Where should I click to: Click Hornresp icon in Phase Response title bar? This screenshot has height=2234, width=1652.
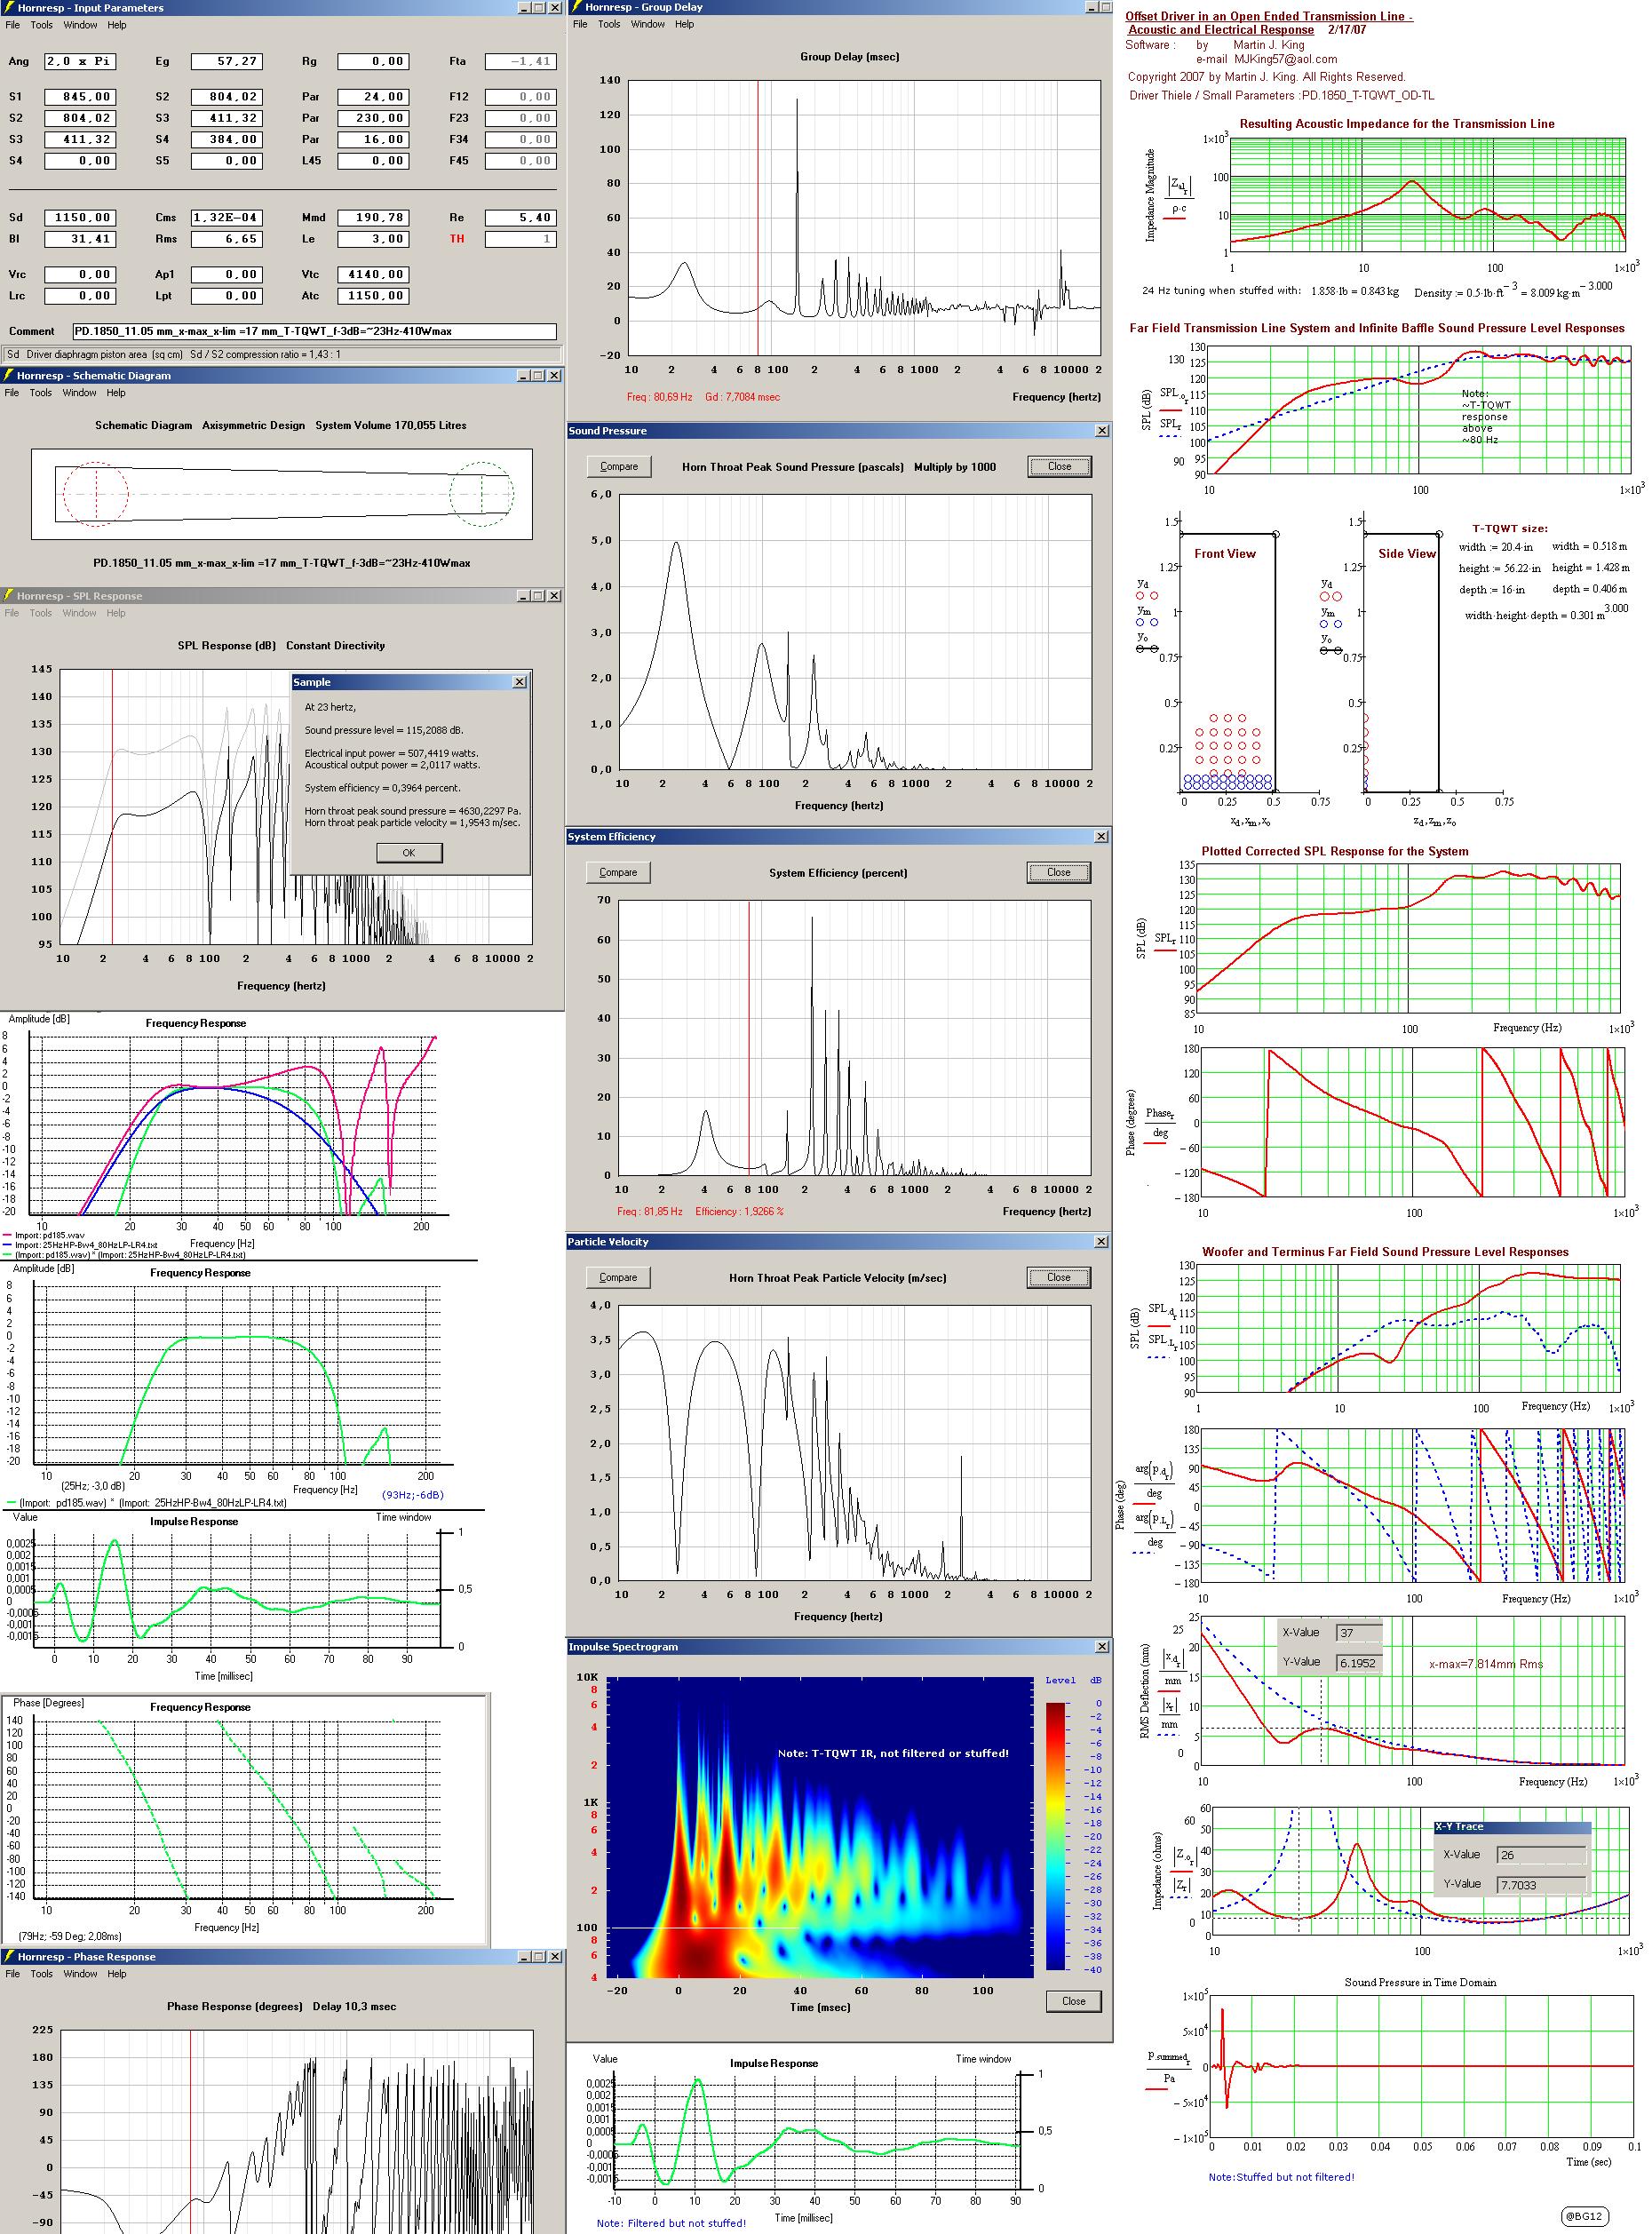[x=8, y=1957]
